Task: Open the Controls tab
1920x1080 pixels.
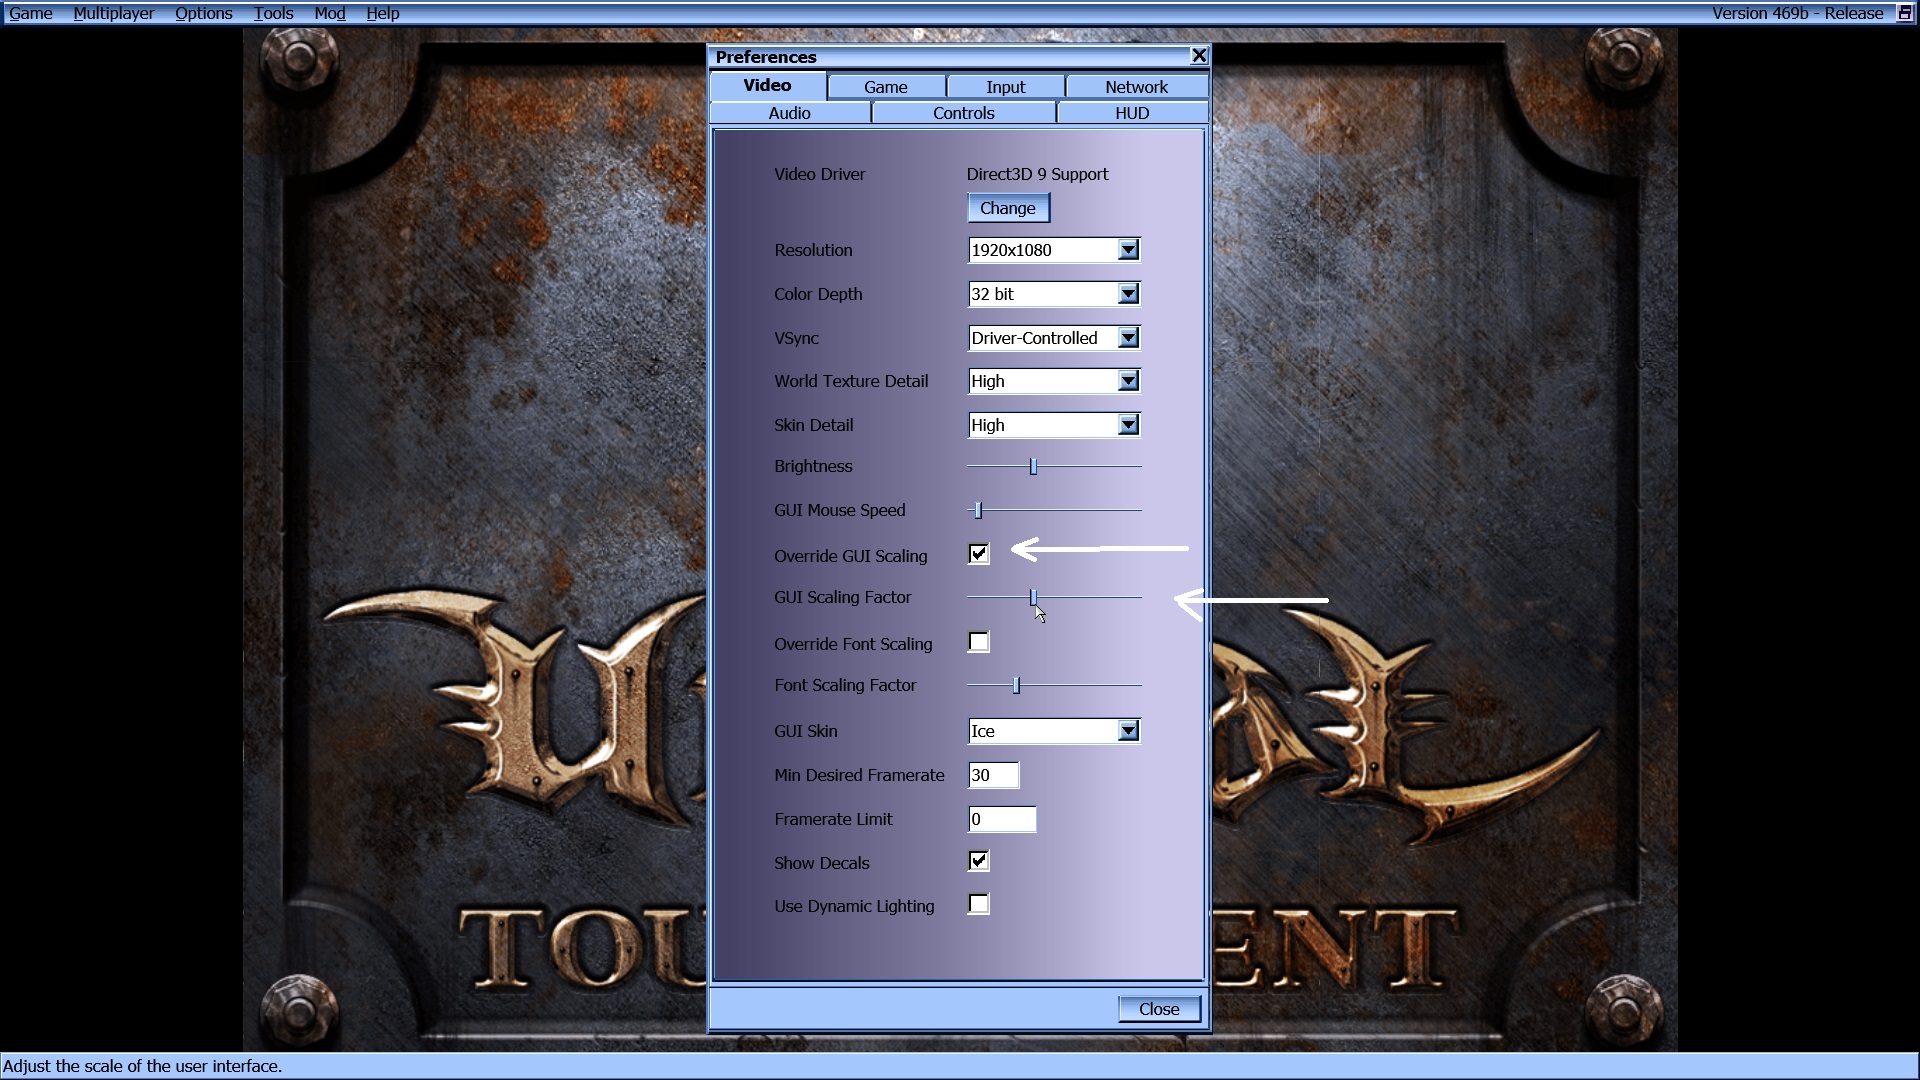Action: pos(962,112)
